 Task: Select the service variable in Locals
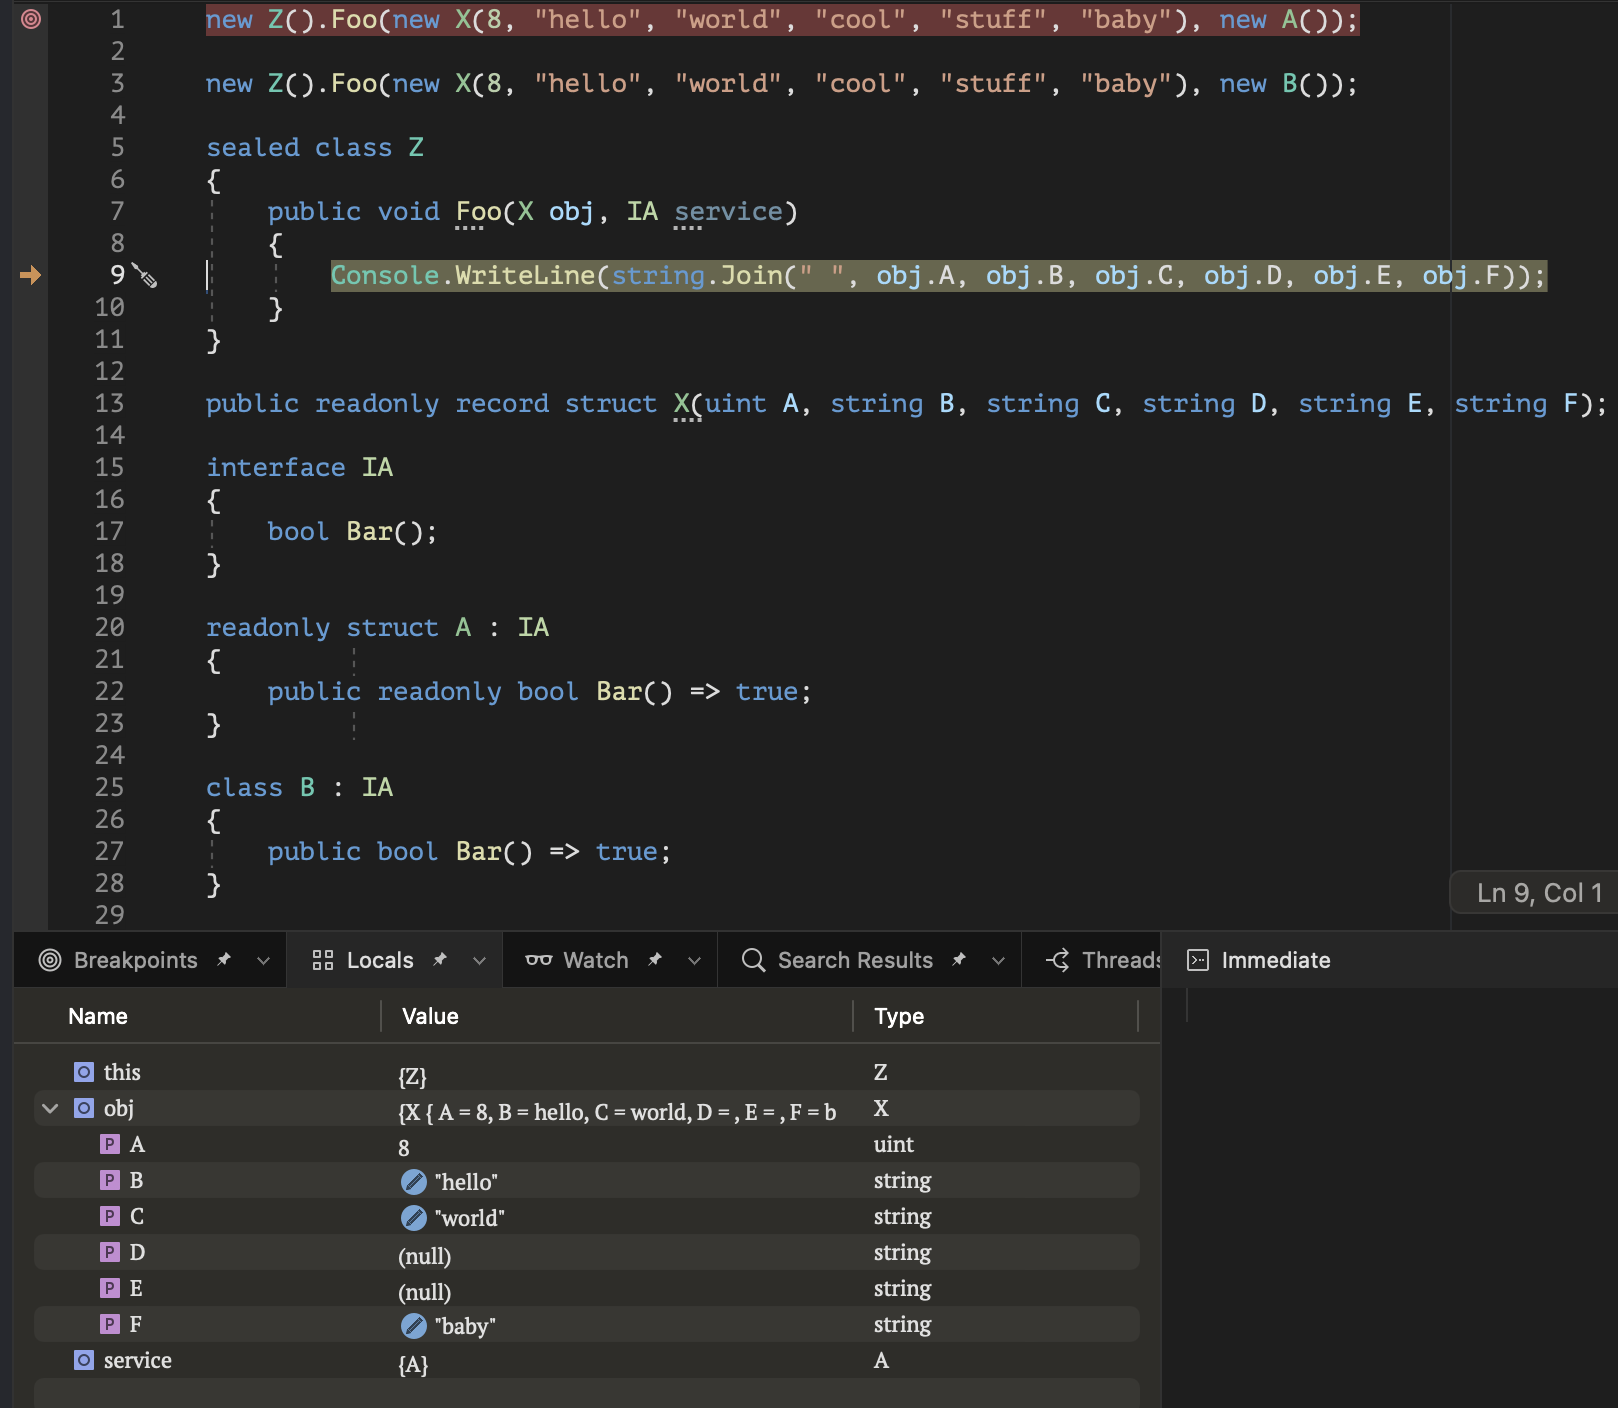pyautogui.click(x=137, y=1360)
